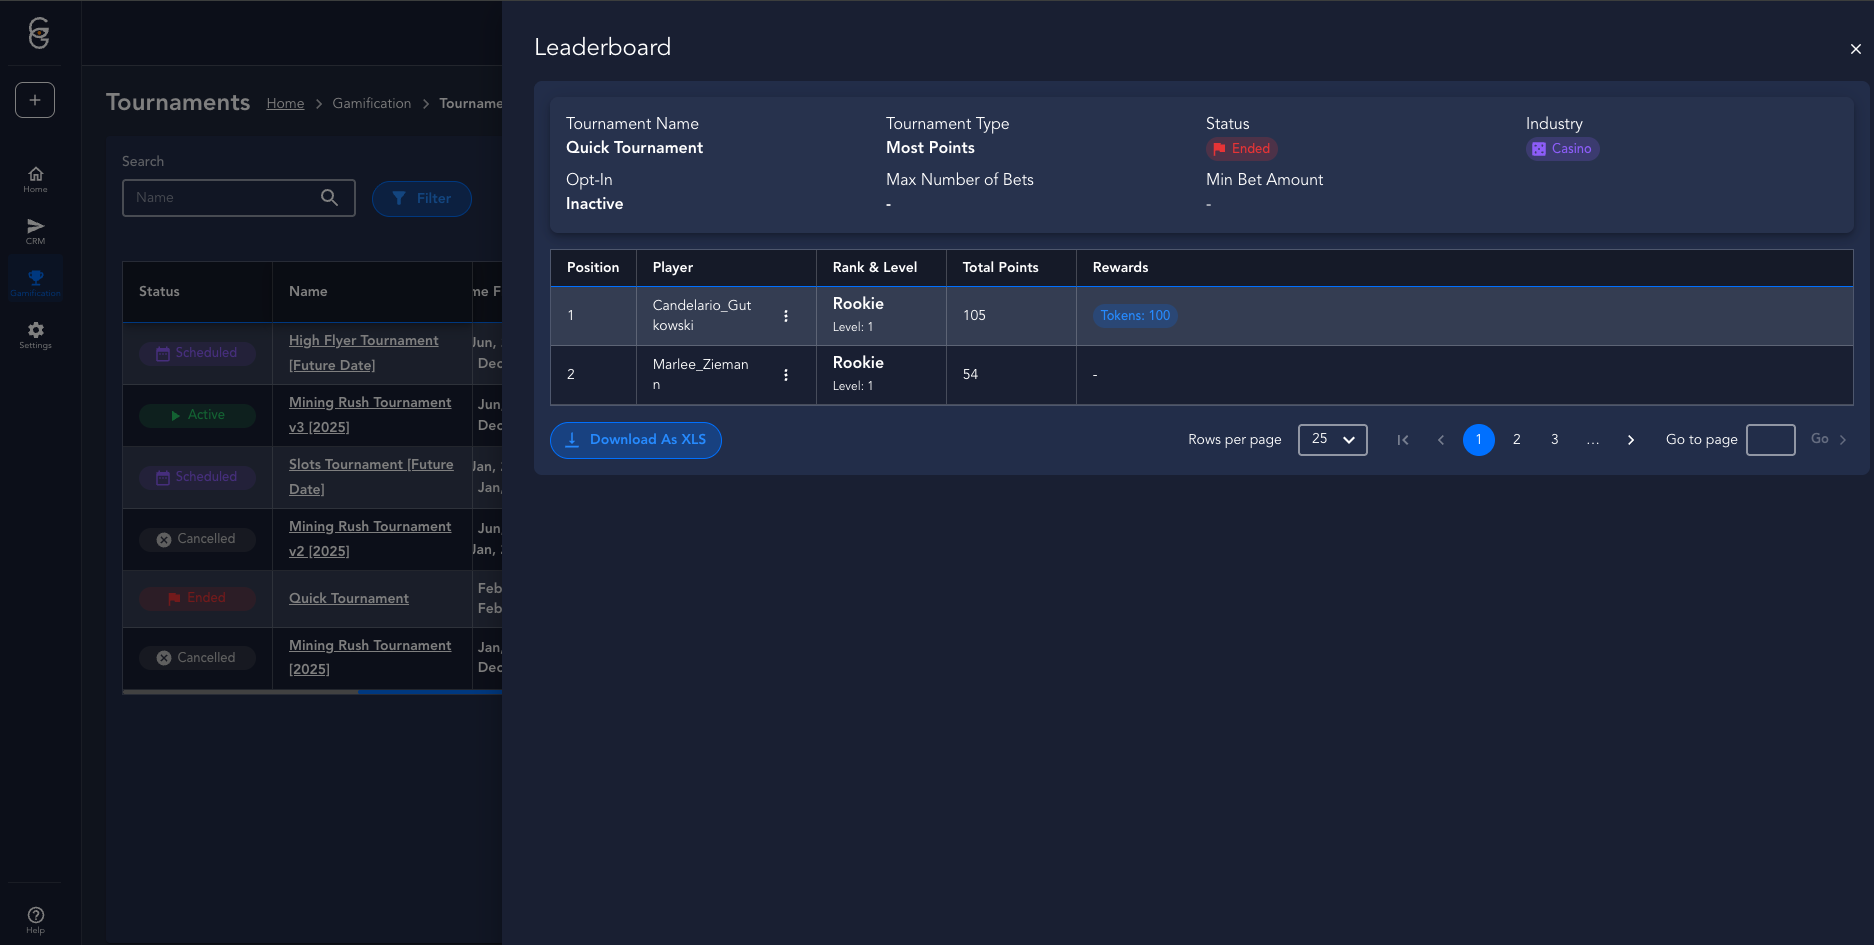This screenshot has width=1874, height=945.
Task: Open Help icon in sidebar
Action: tap(35, 919)
